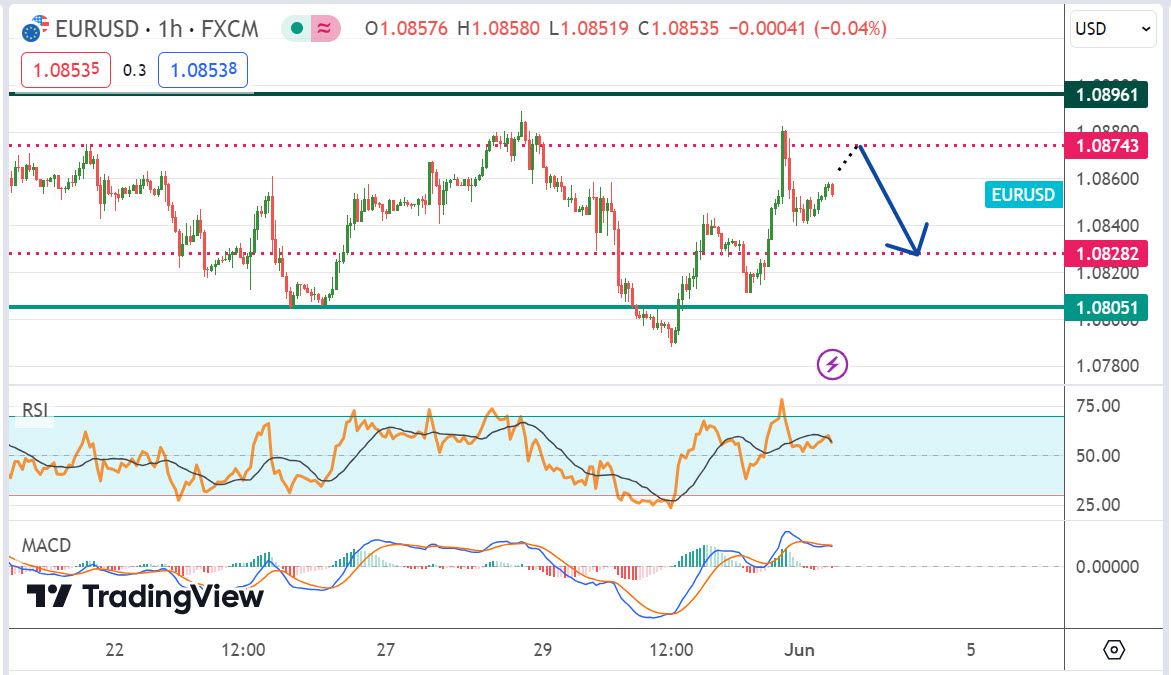Open the USD currency dropdown
This screenshot has height=675, width=1171.
pyautogui.click(x=1114, y=29)
